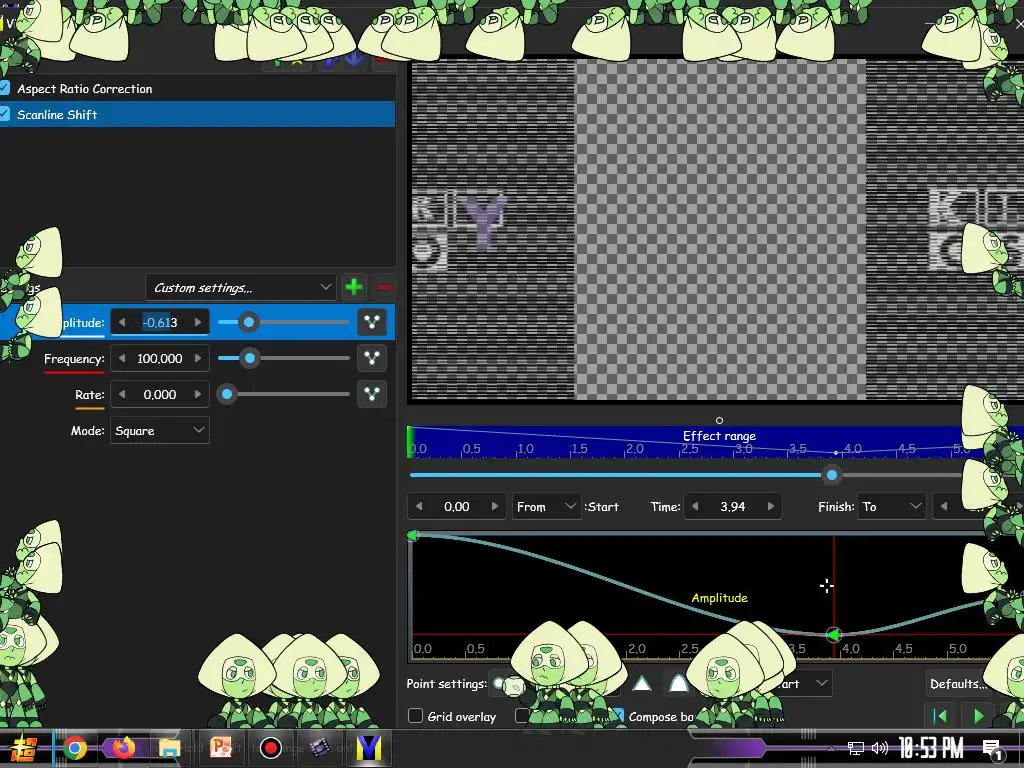Increase Time value with right arrow
The width and height of the screenshot is (1024, 768).
coord(771,506)
